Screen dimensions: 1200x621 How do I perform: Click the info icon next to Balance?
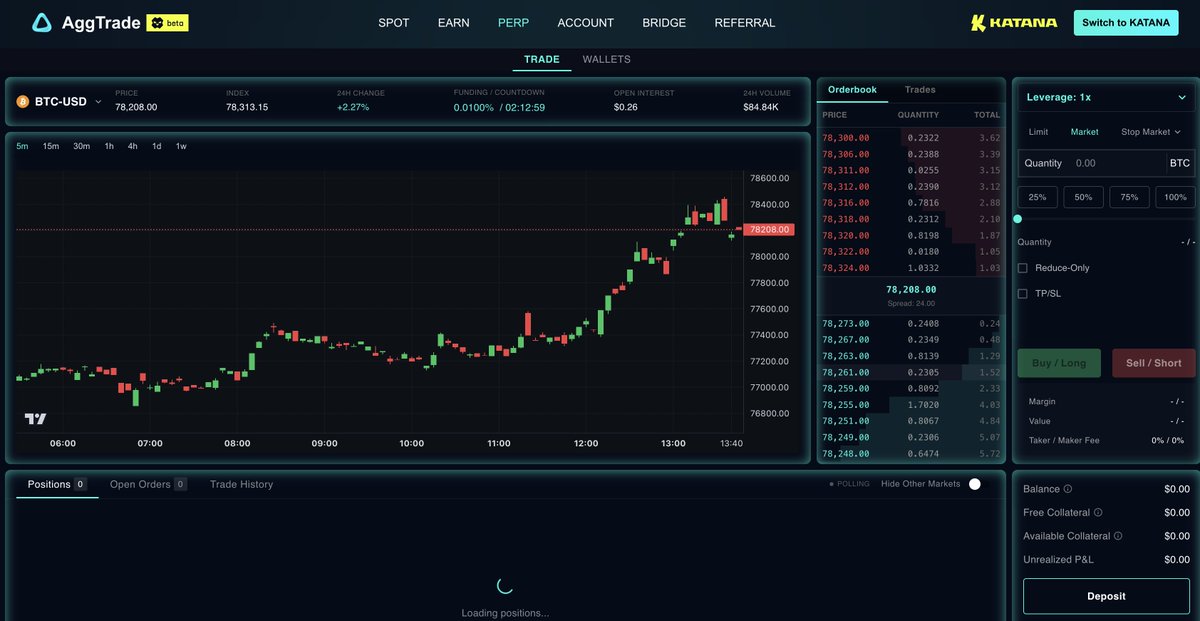(1068, 489)
